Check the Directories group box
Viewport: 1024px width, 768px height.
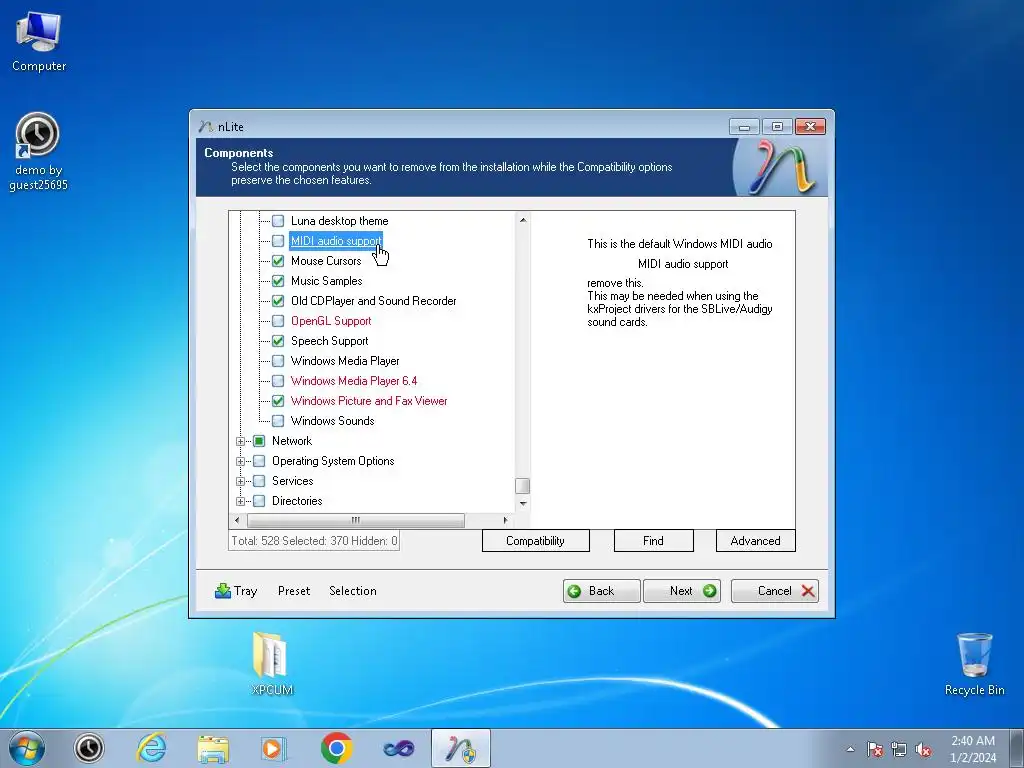pos(259,501)
